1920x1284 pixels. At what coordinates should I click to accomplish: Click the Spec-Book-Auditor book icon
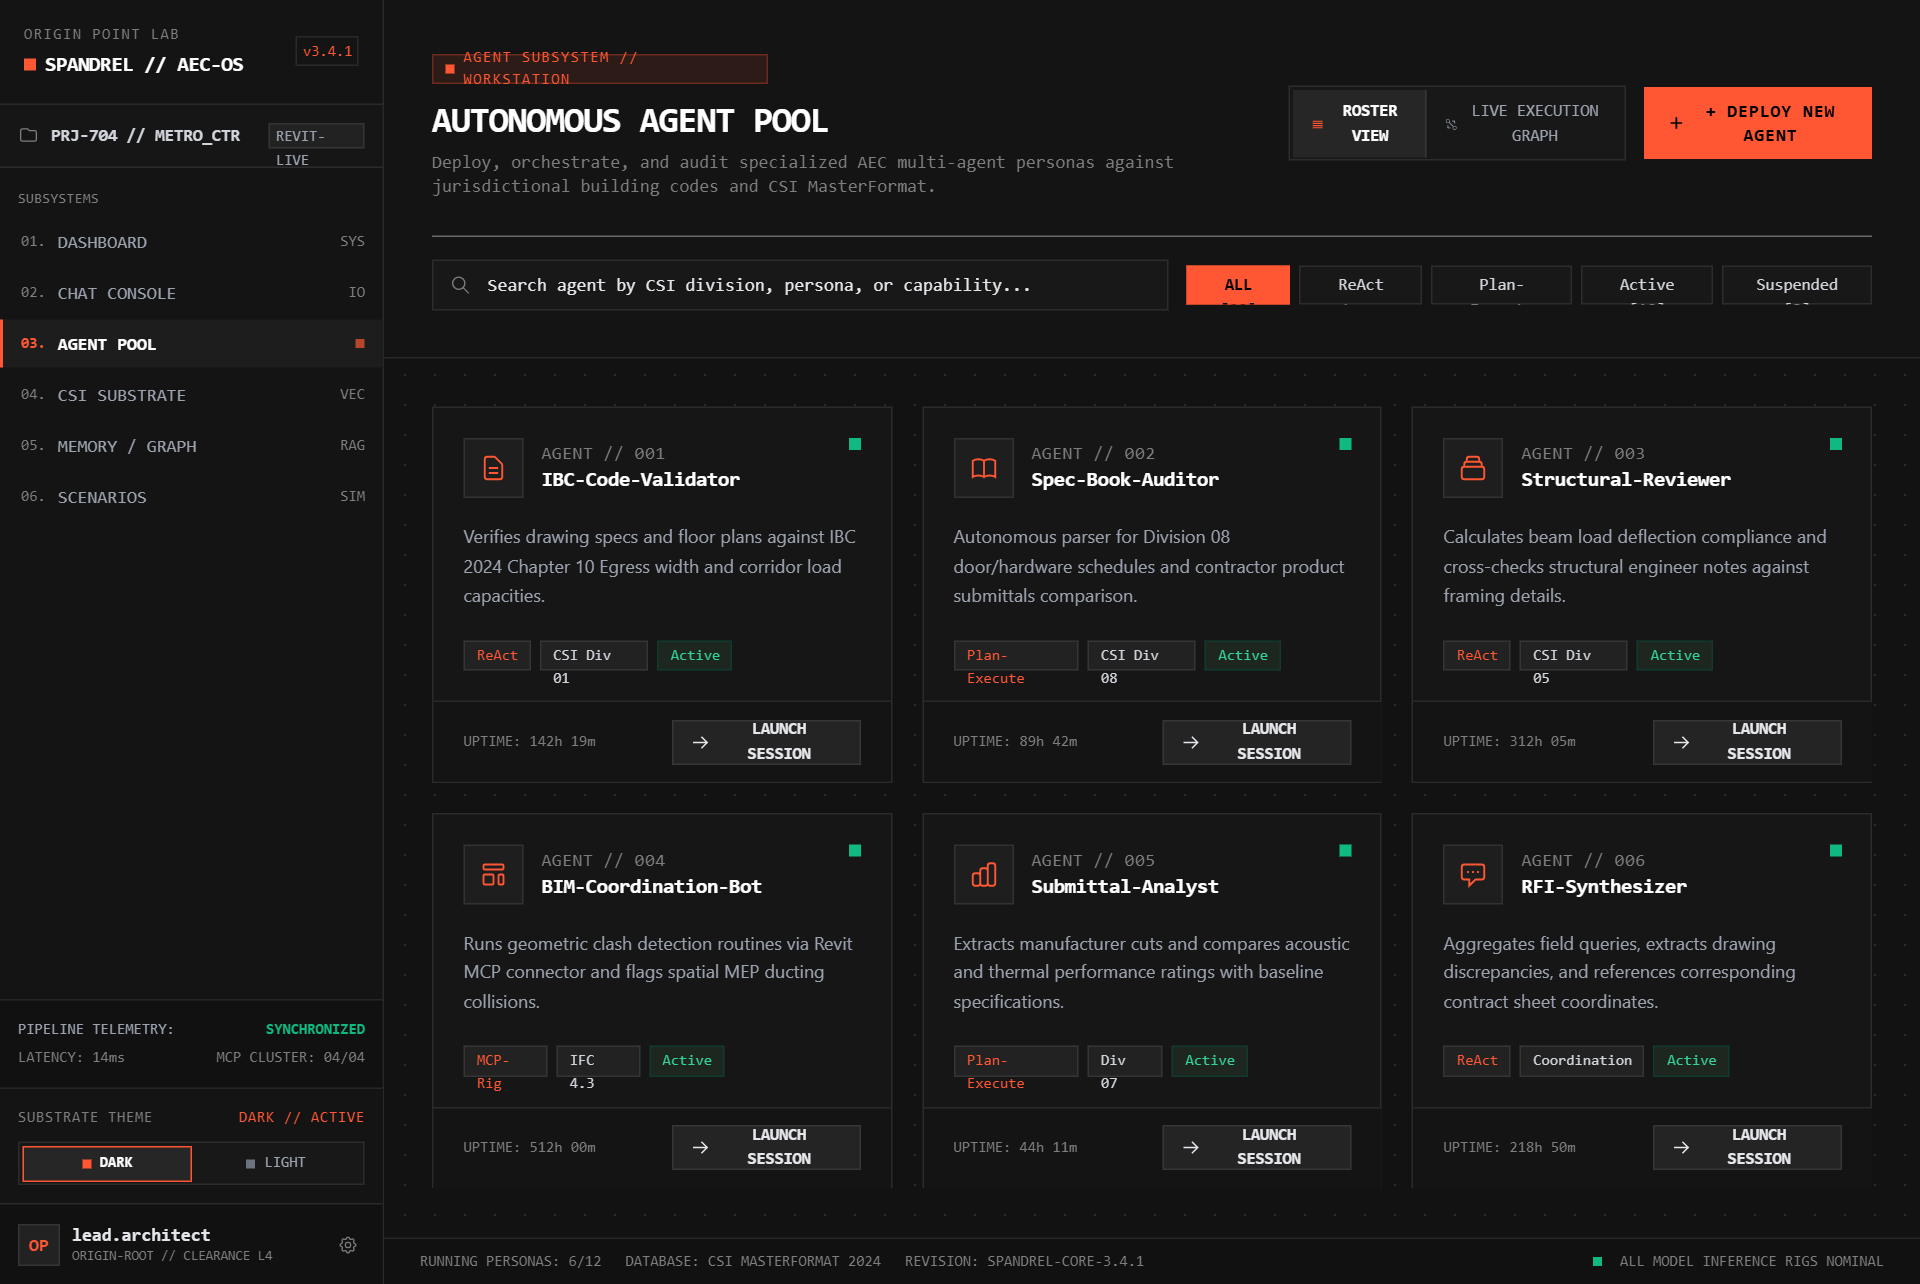[983, 468]
